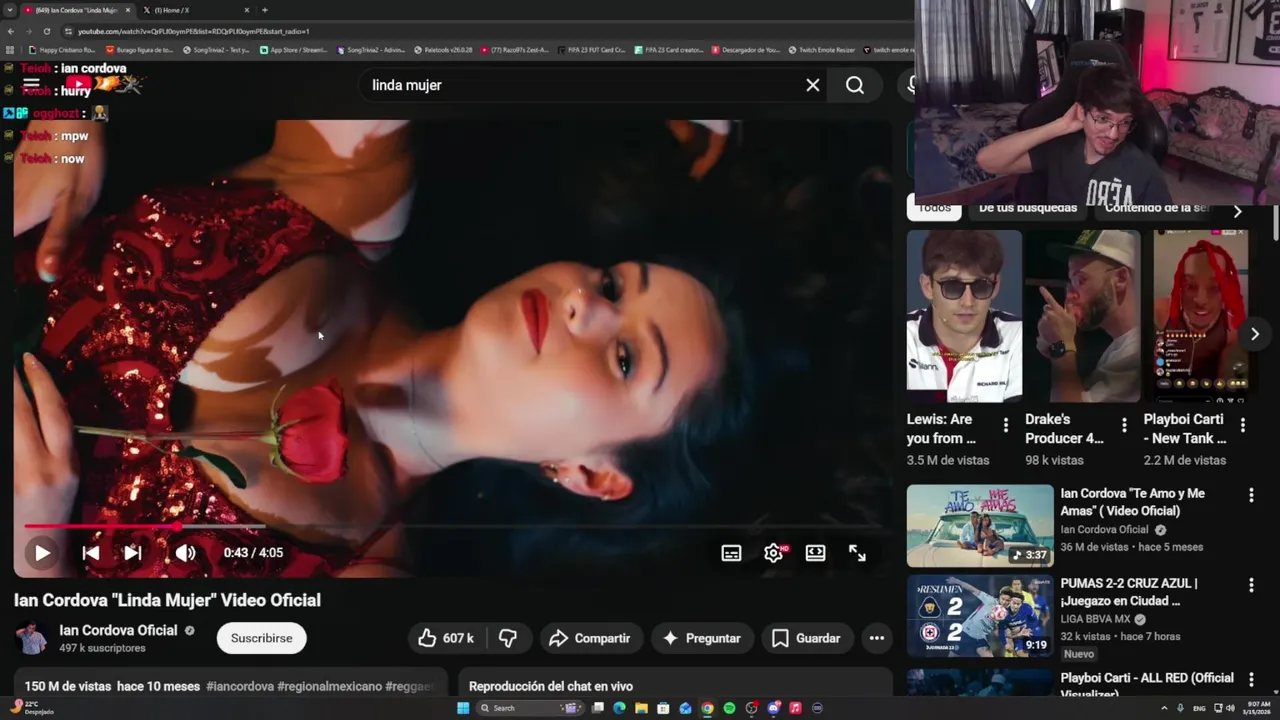
Task: Open the YouTube hamburger guide menu
Action: pos(31,85)
